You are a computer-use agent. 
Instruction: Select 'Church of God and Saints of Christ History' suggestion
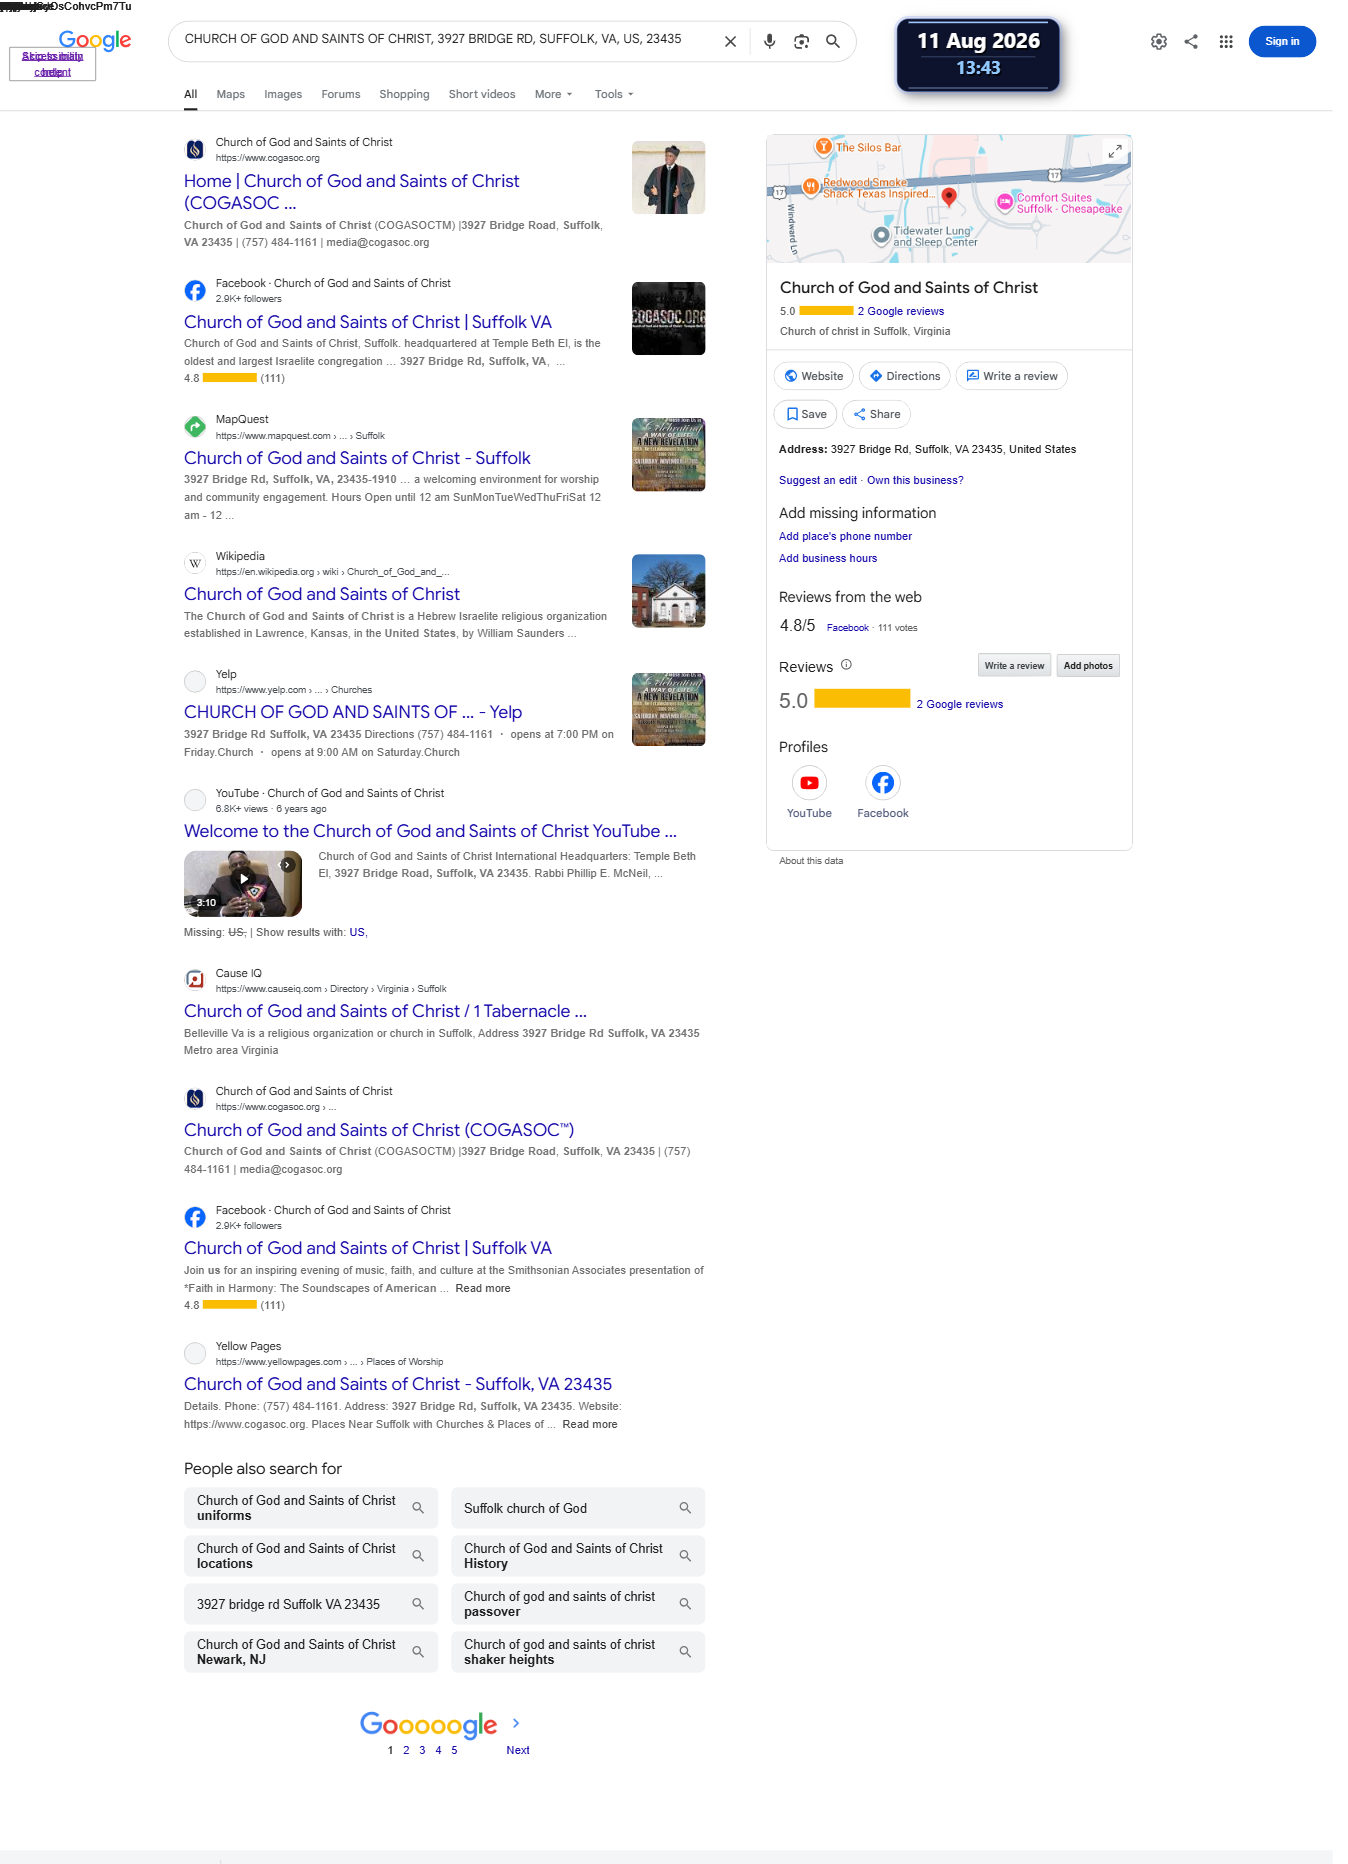tap(578, 1556)
